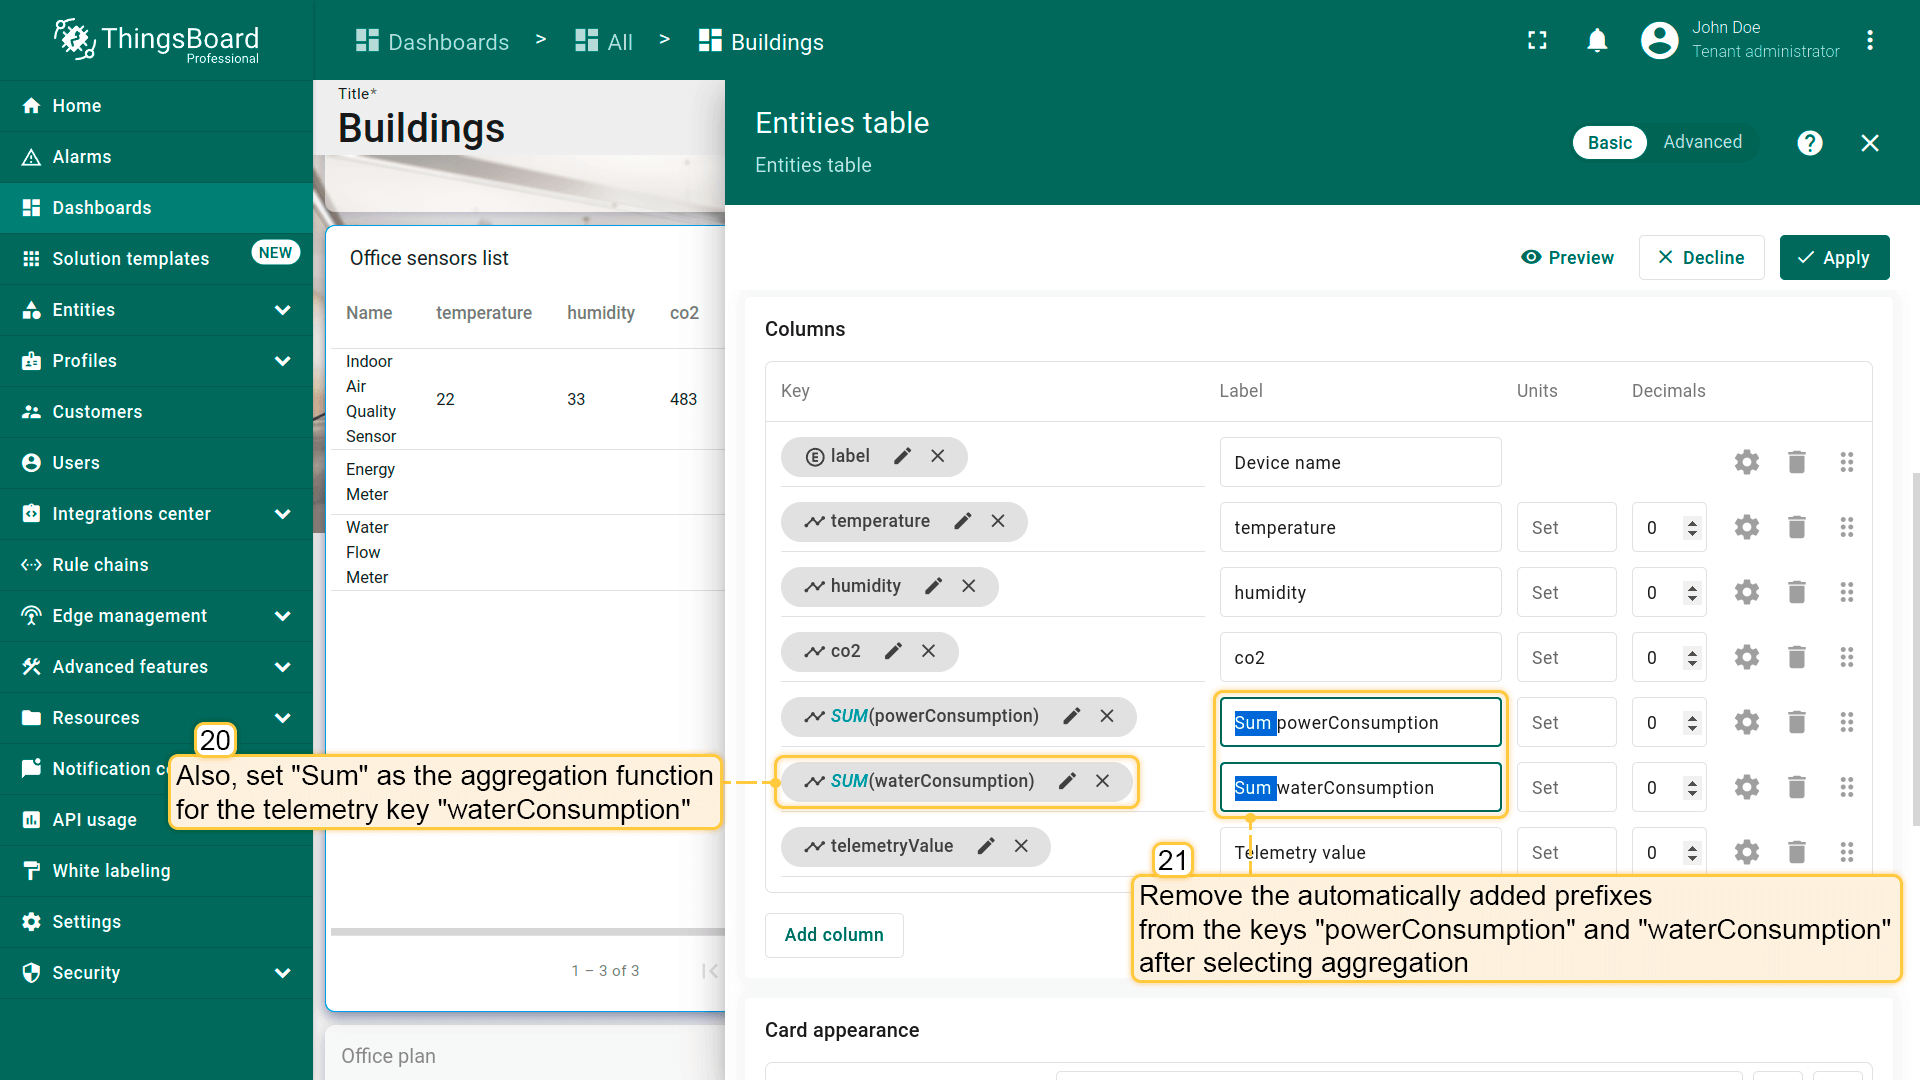Switch to Basic mode

(x=1609, y=143)
